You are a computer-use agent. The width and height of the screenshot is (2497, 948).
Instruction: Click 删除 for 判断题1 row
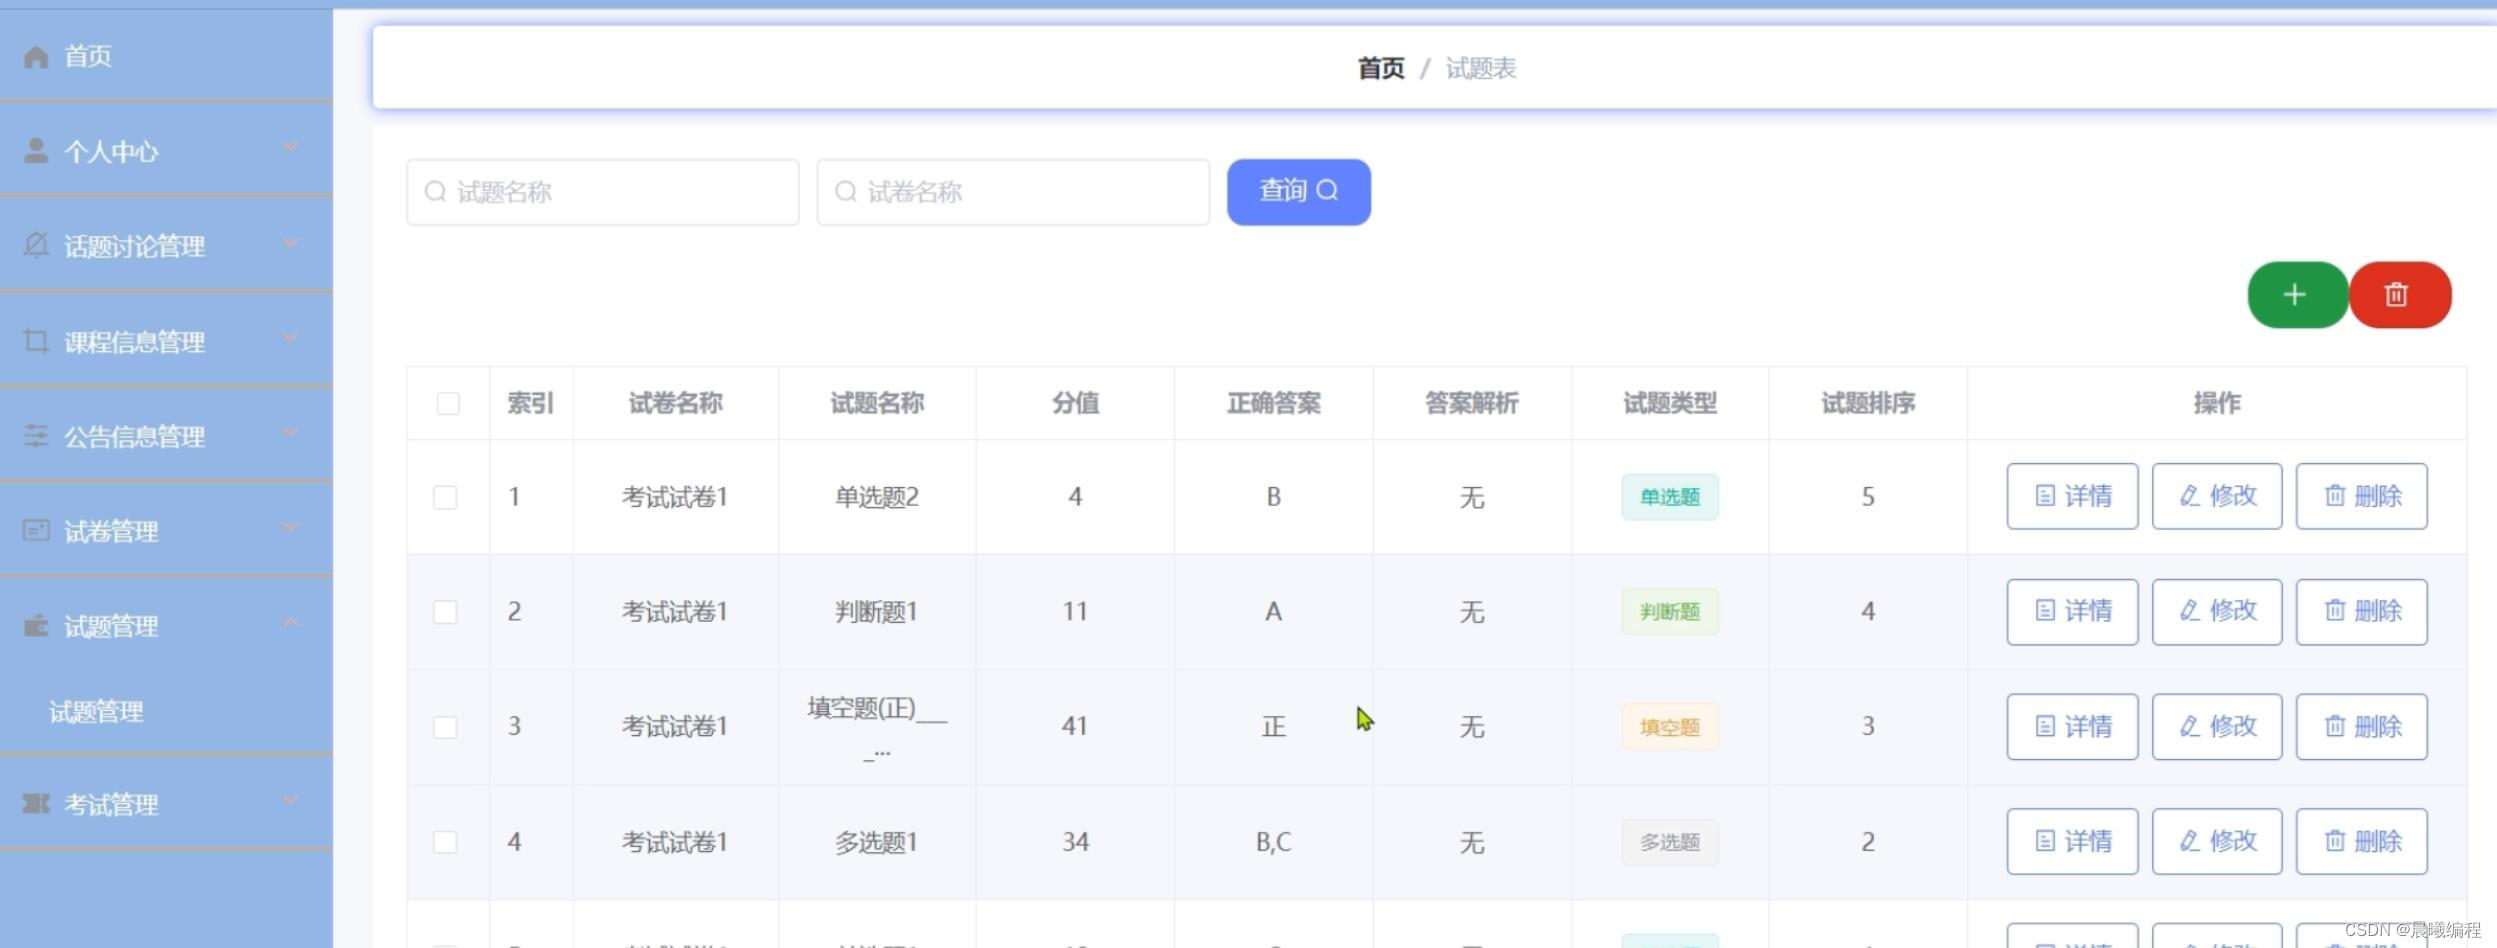tap(2361, 612)
